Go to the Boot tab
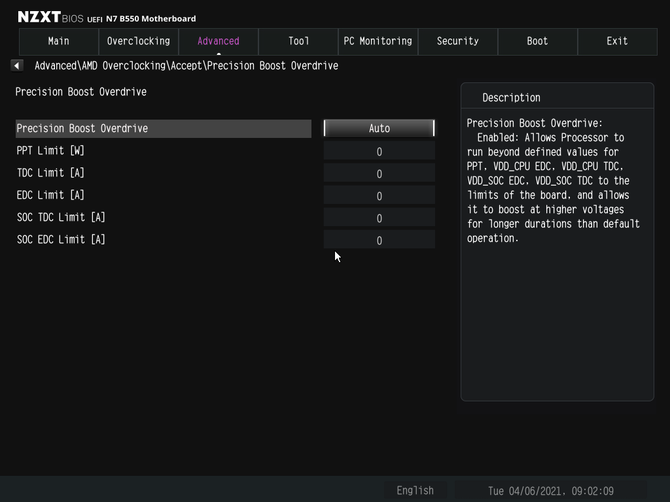Screen dimensions: 670x502 click(538, 41)
